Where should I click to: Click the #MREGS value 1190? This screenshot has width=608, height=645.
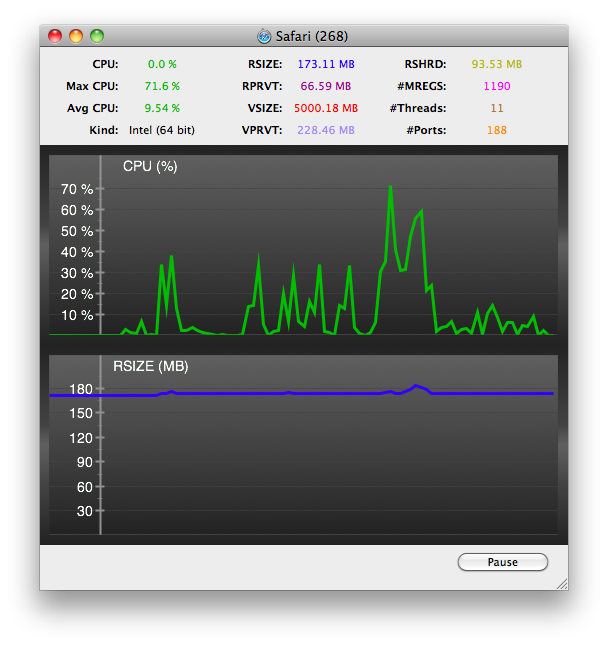point(497,86)
